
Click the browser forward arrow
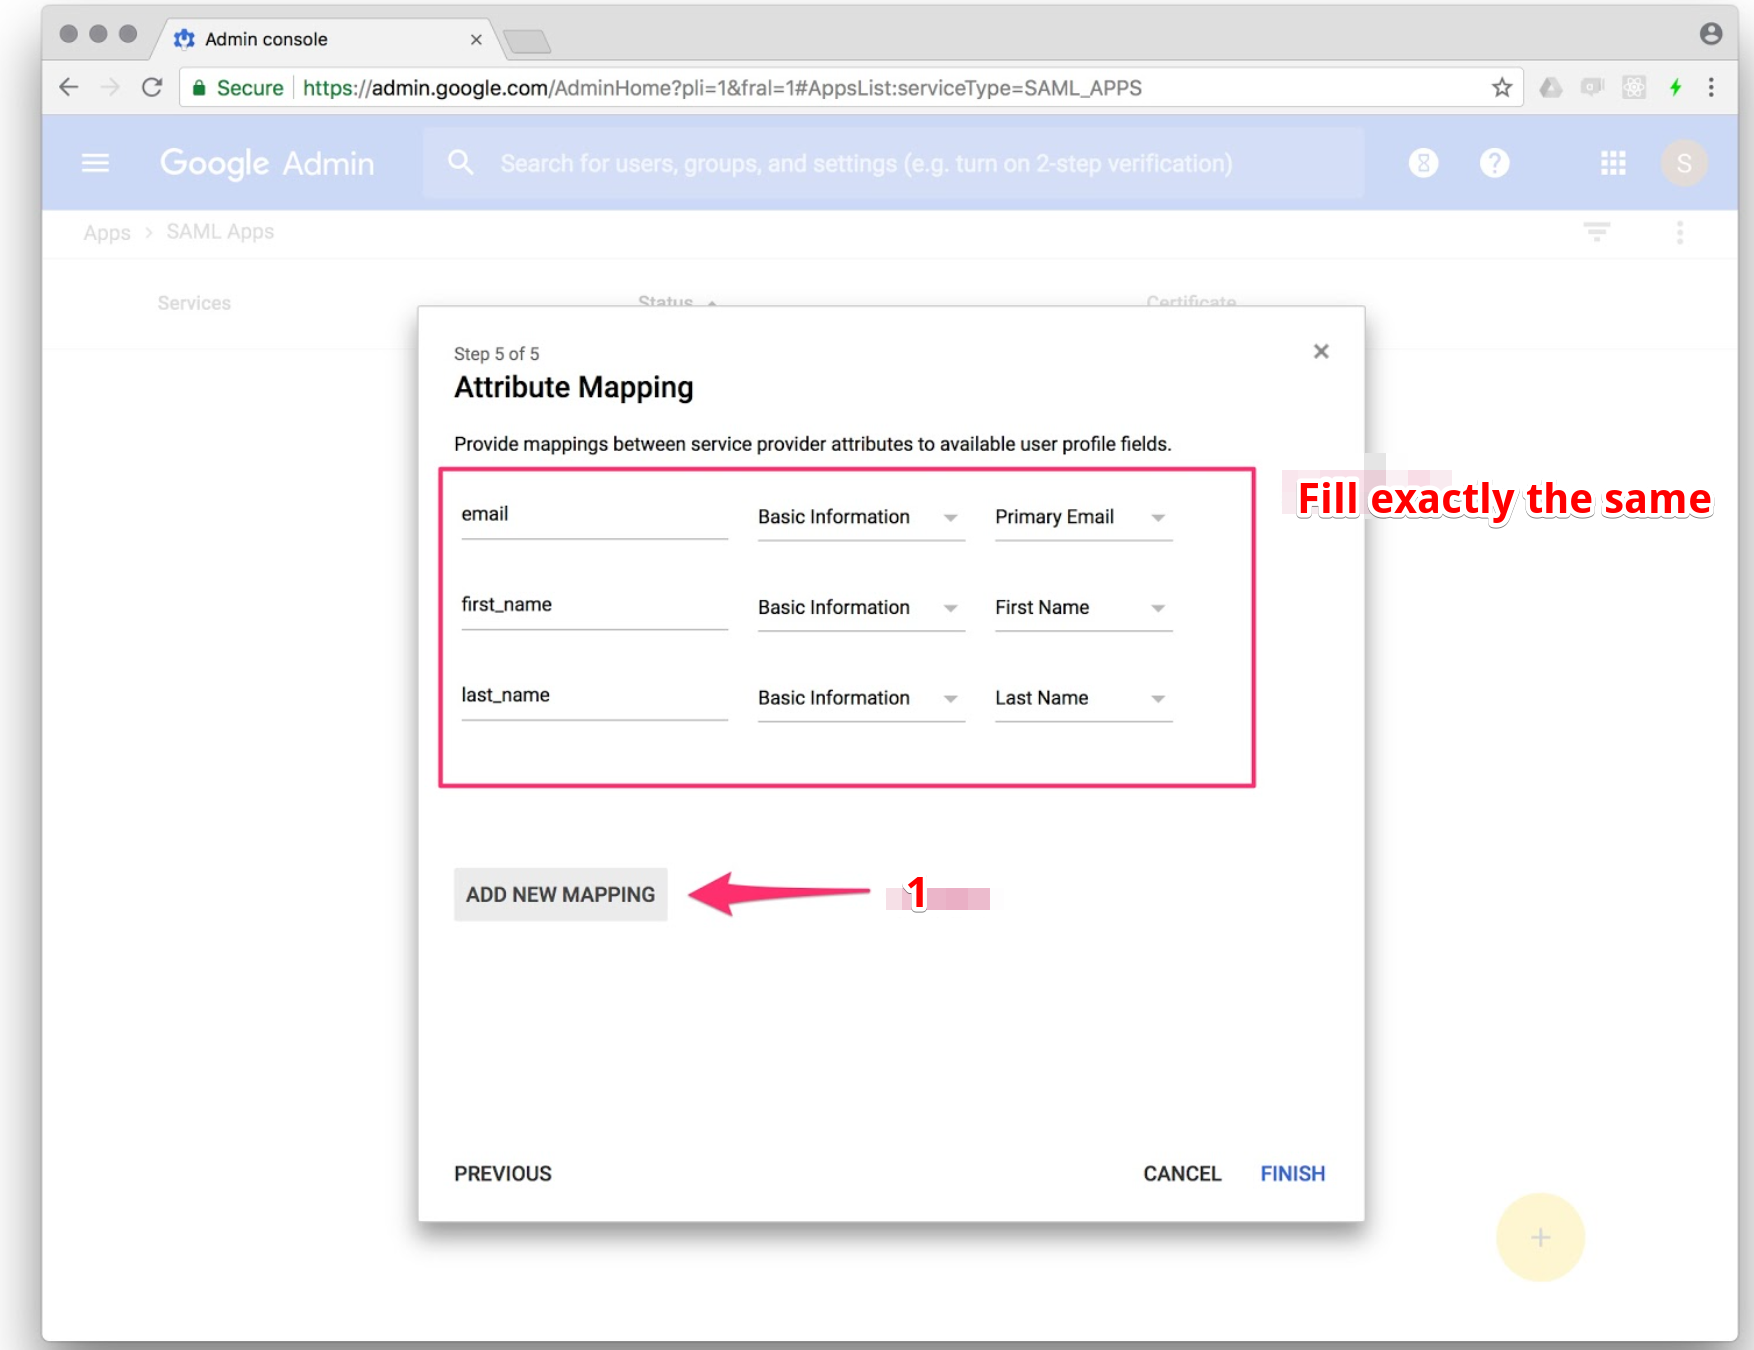[x=110, y=88]
